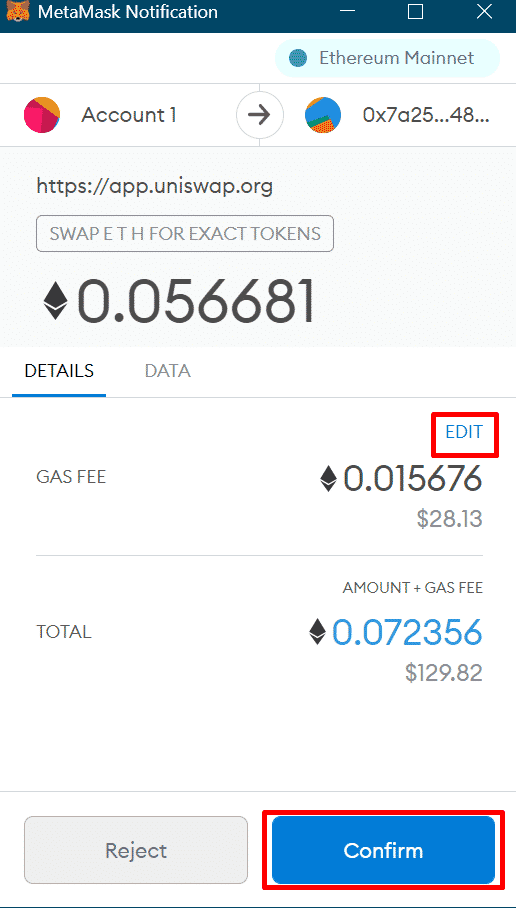Click the recipient address 0x7a25...48

pos(426,115)
